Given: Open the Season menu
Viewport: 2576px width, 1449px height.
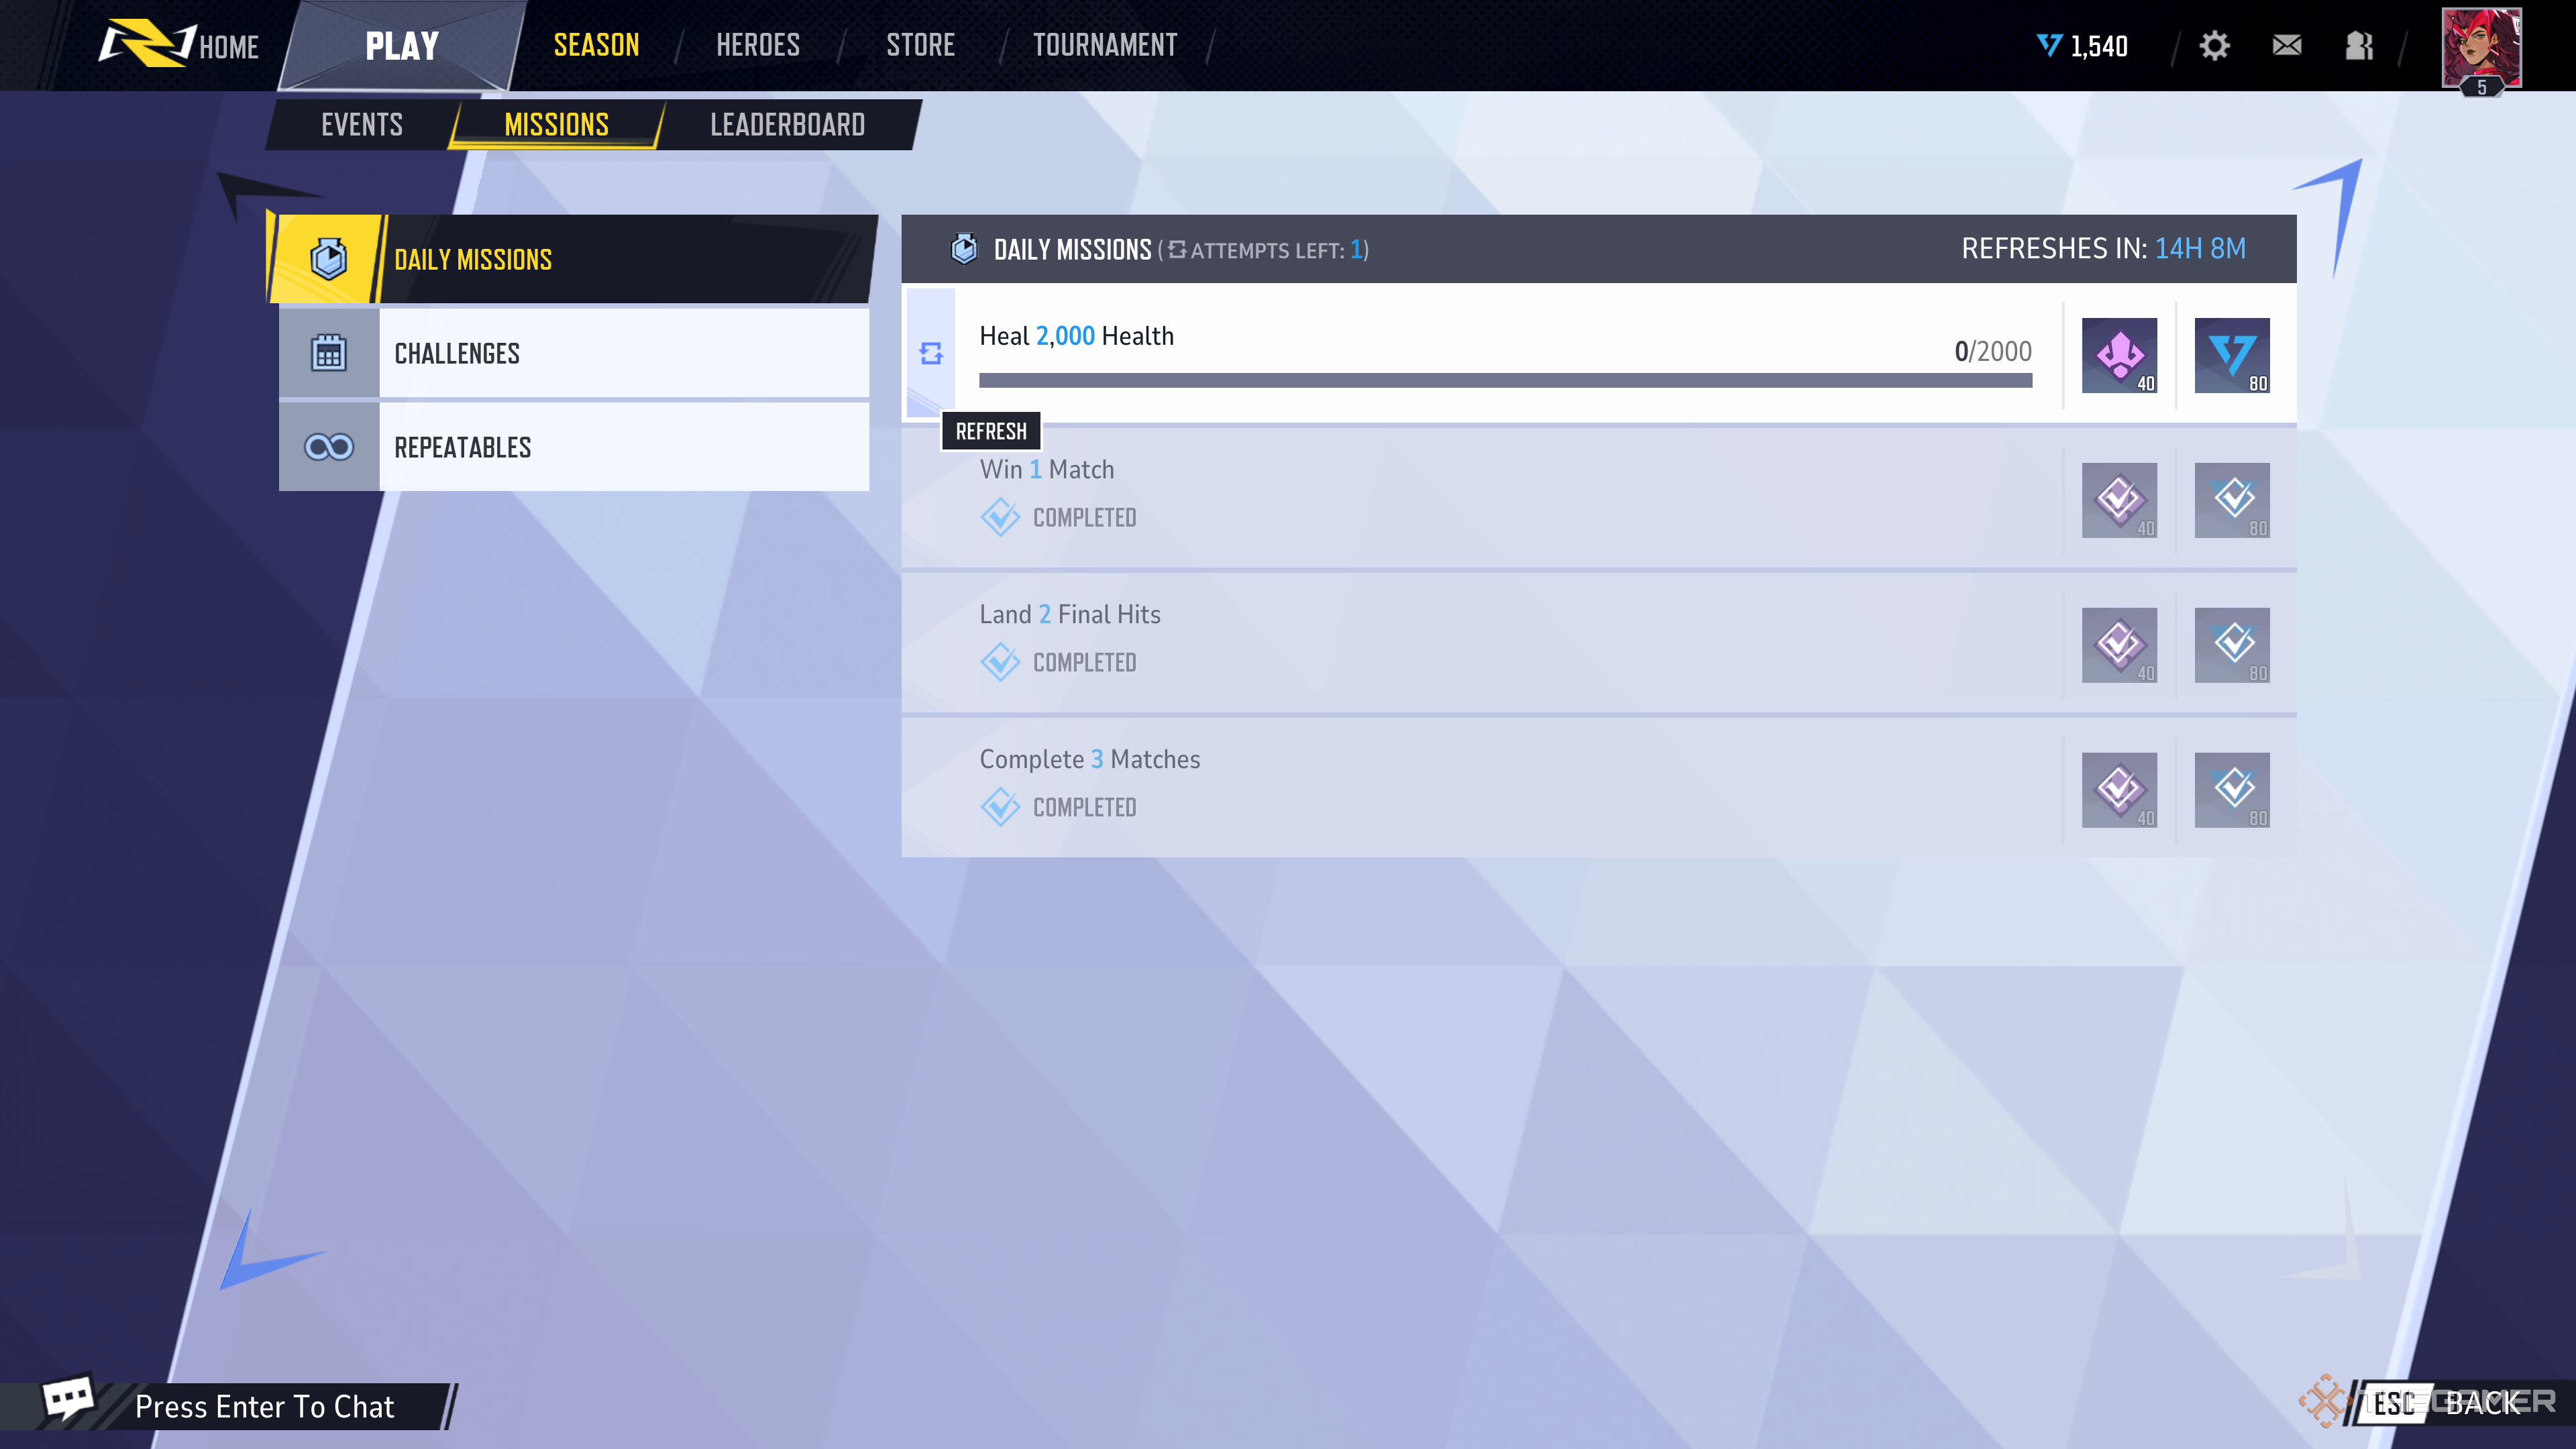Looking at the screenshot, I should coord(597,45).
